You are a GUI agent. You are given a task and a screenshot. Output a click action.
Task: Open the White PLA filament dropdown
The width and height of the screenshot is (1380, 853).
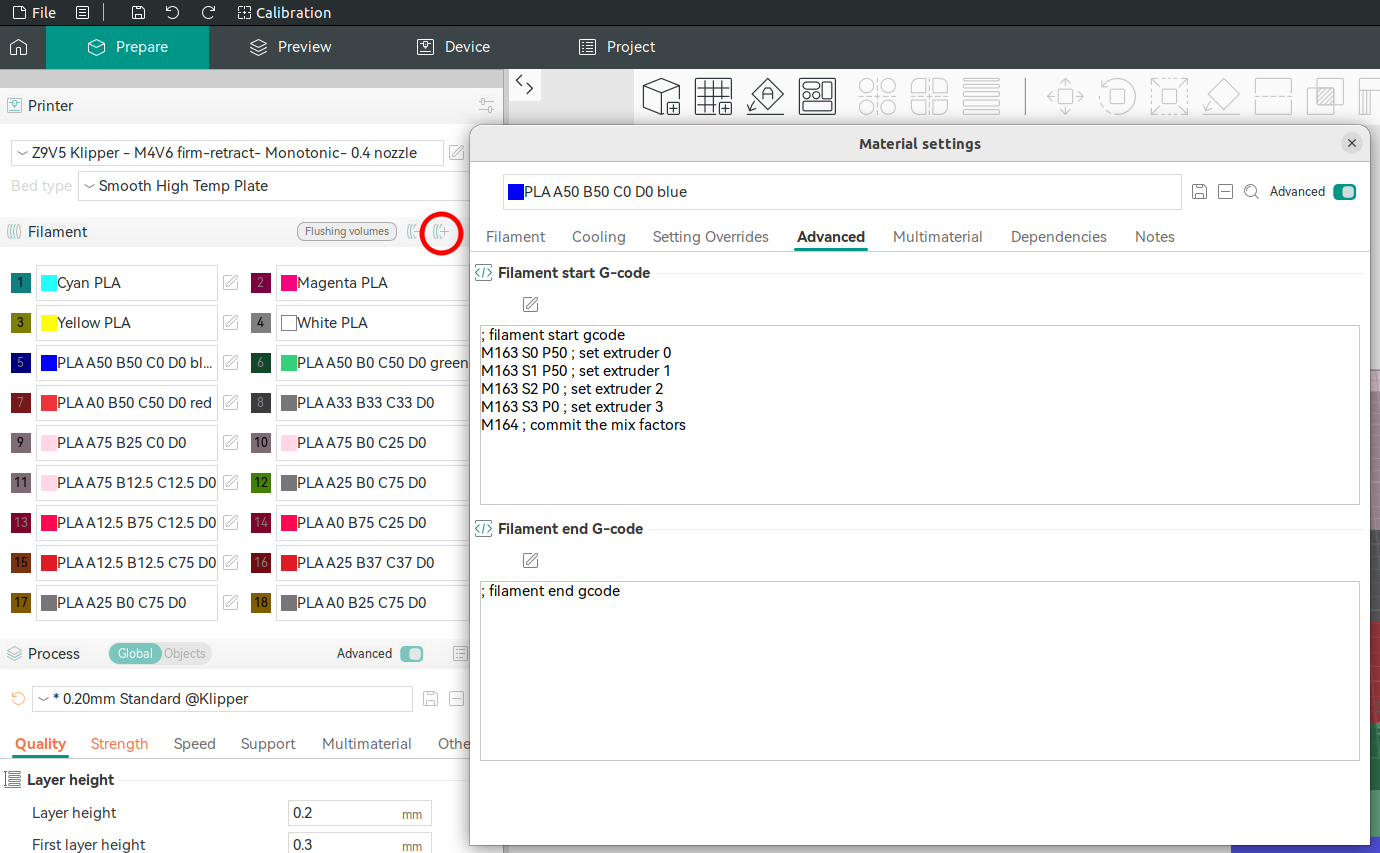[373, 323]
